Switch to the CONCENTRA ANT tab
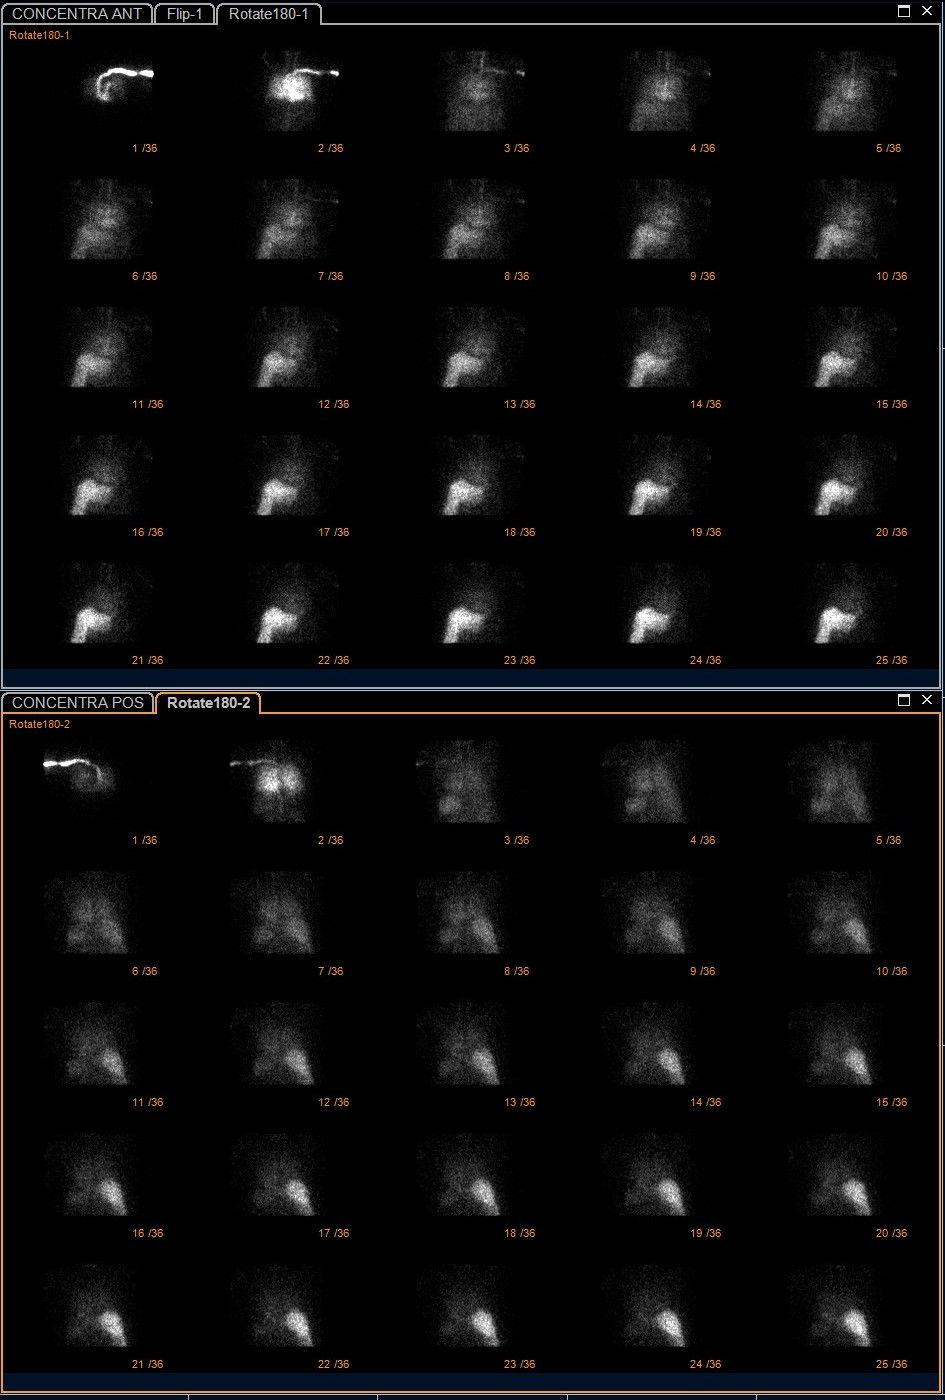 pyautogui.click(x=77, y=14)
